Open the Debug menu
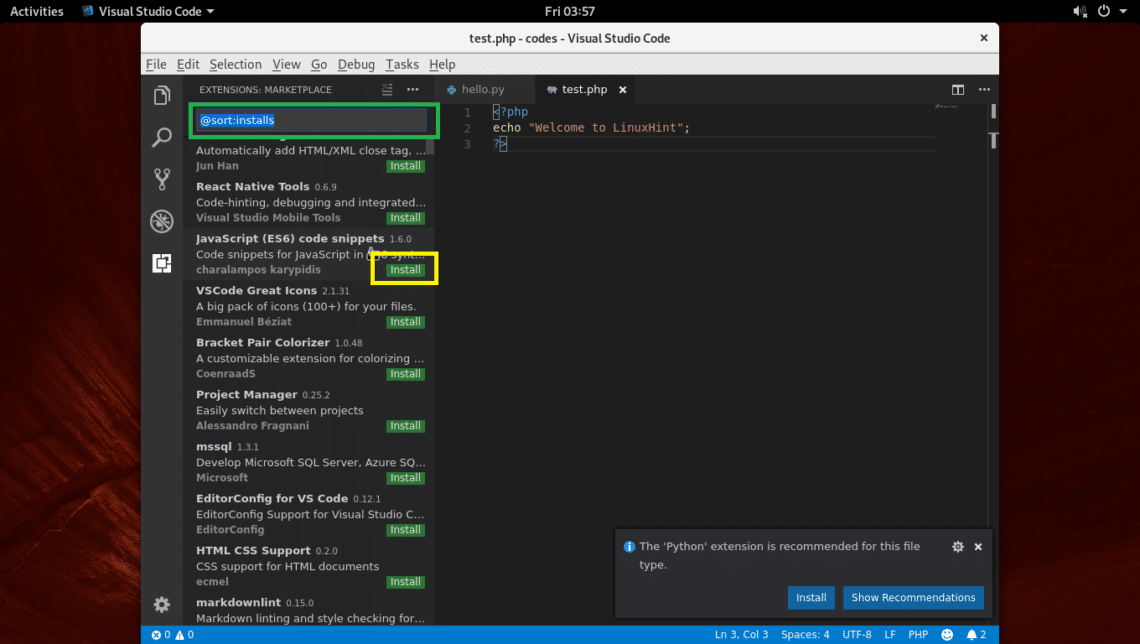 [x=356, y=64]
